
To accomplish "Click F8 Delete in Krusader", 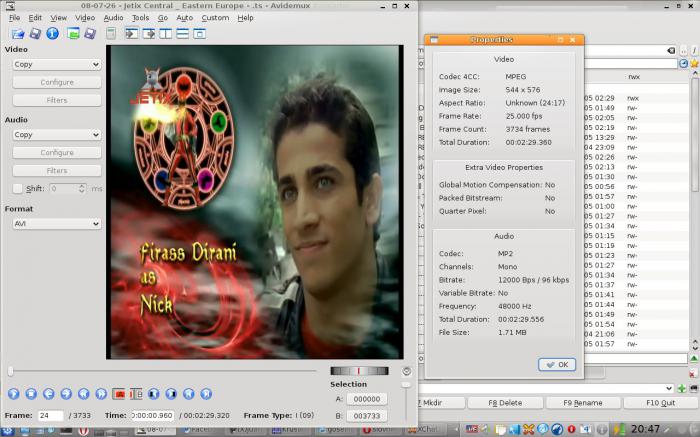I will coord(505,403).
